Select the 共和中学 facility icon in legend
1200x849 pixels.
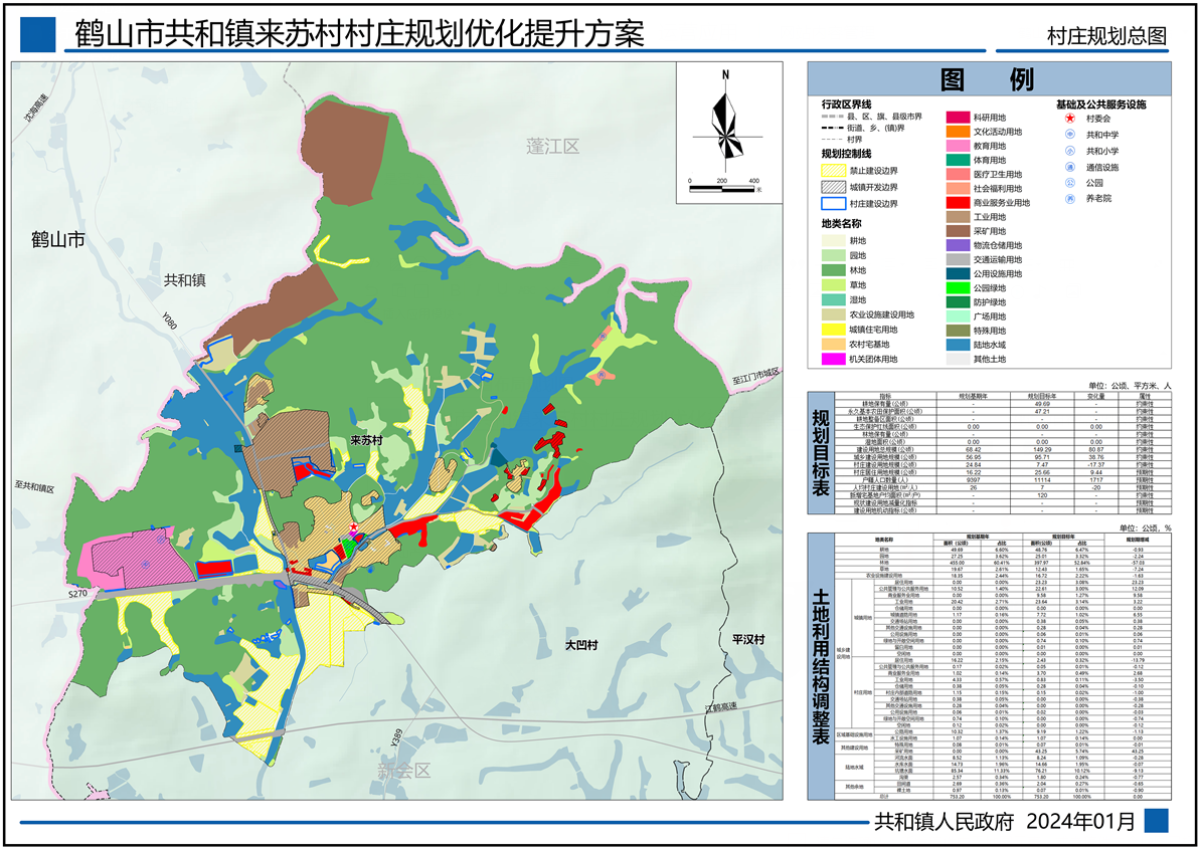coord(1069,134)
